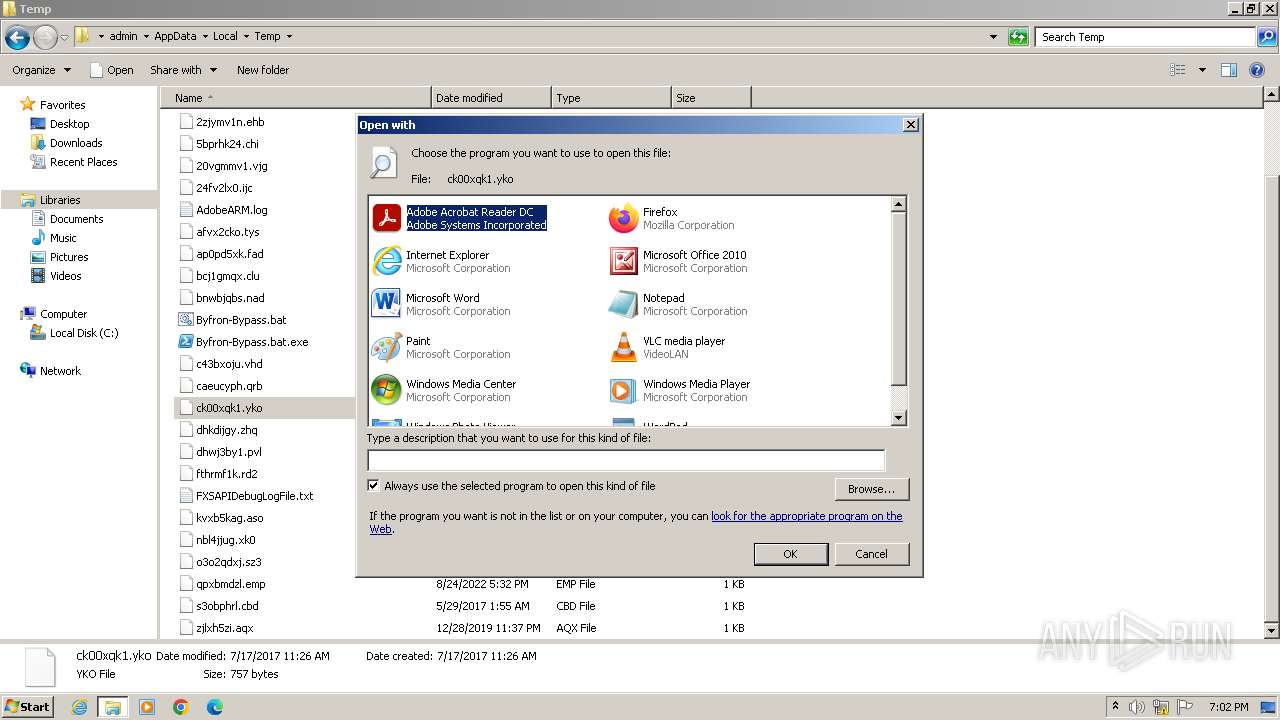
Task: Open Windows Media Player taskbar icon
Action: tap(147, 707)
